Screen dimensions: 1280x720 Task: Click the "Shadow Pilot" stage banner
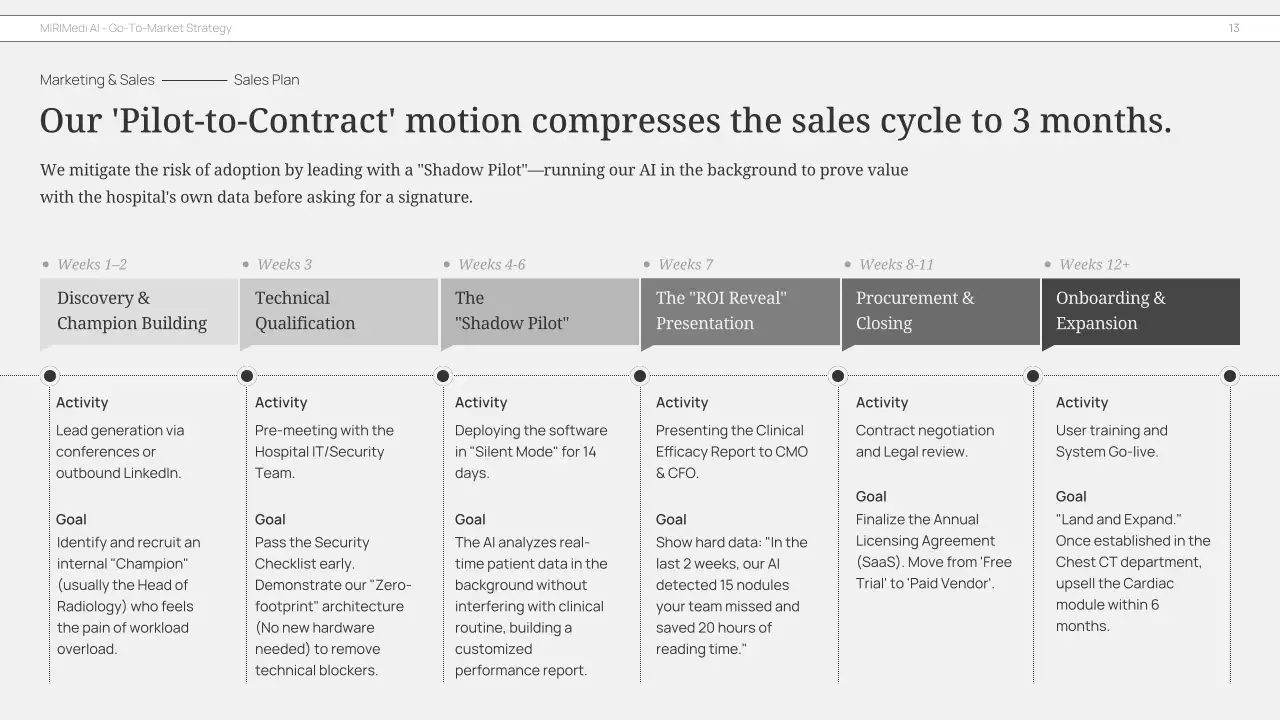click(x=539, y=311)
